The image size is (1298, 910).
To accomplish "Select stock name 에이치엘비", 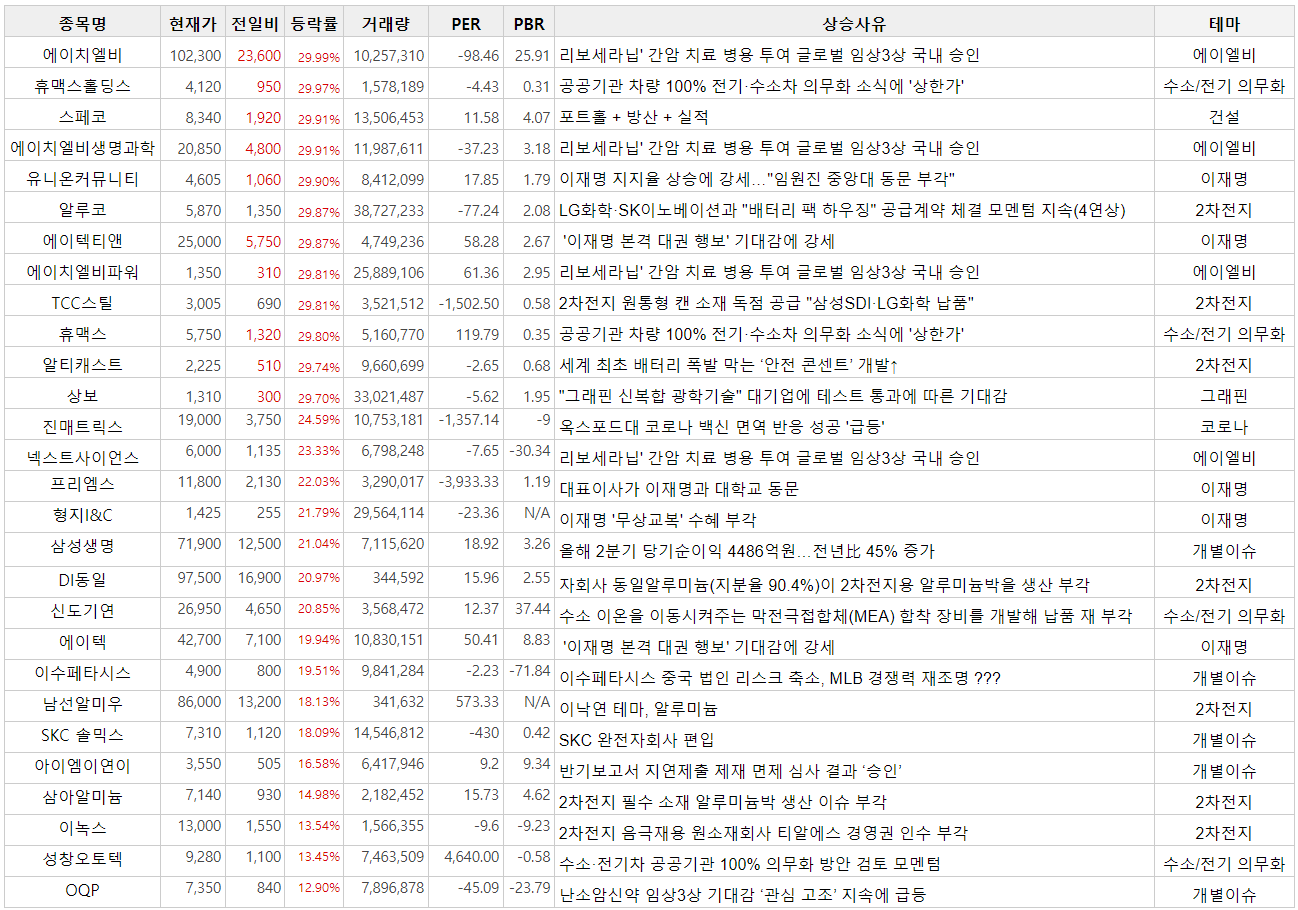I will pos(82,55).
